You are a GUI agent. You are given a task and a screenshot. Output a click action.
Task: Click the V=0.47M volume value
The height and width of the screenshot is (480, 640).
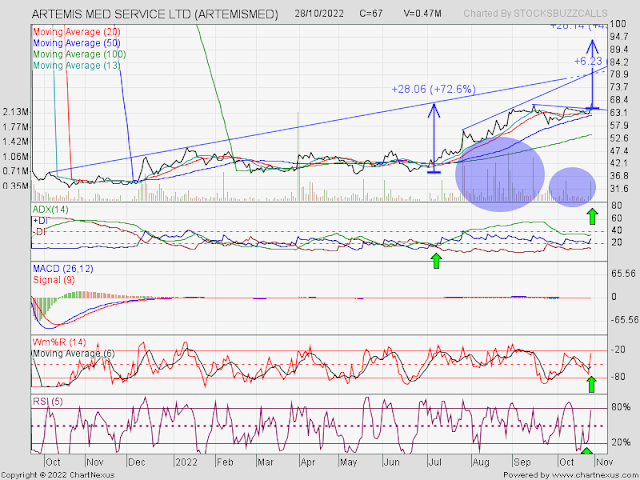422,13
